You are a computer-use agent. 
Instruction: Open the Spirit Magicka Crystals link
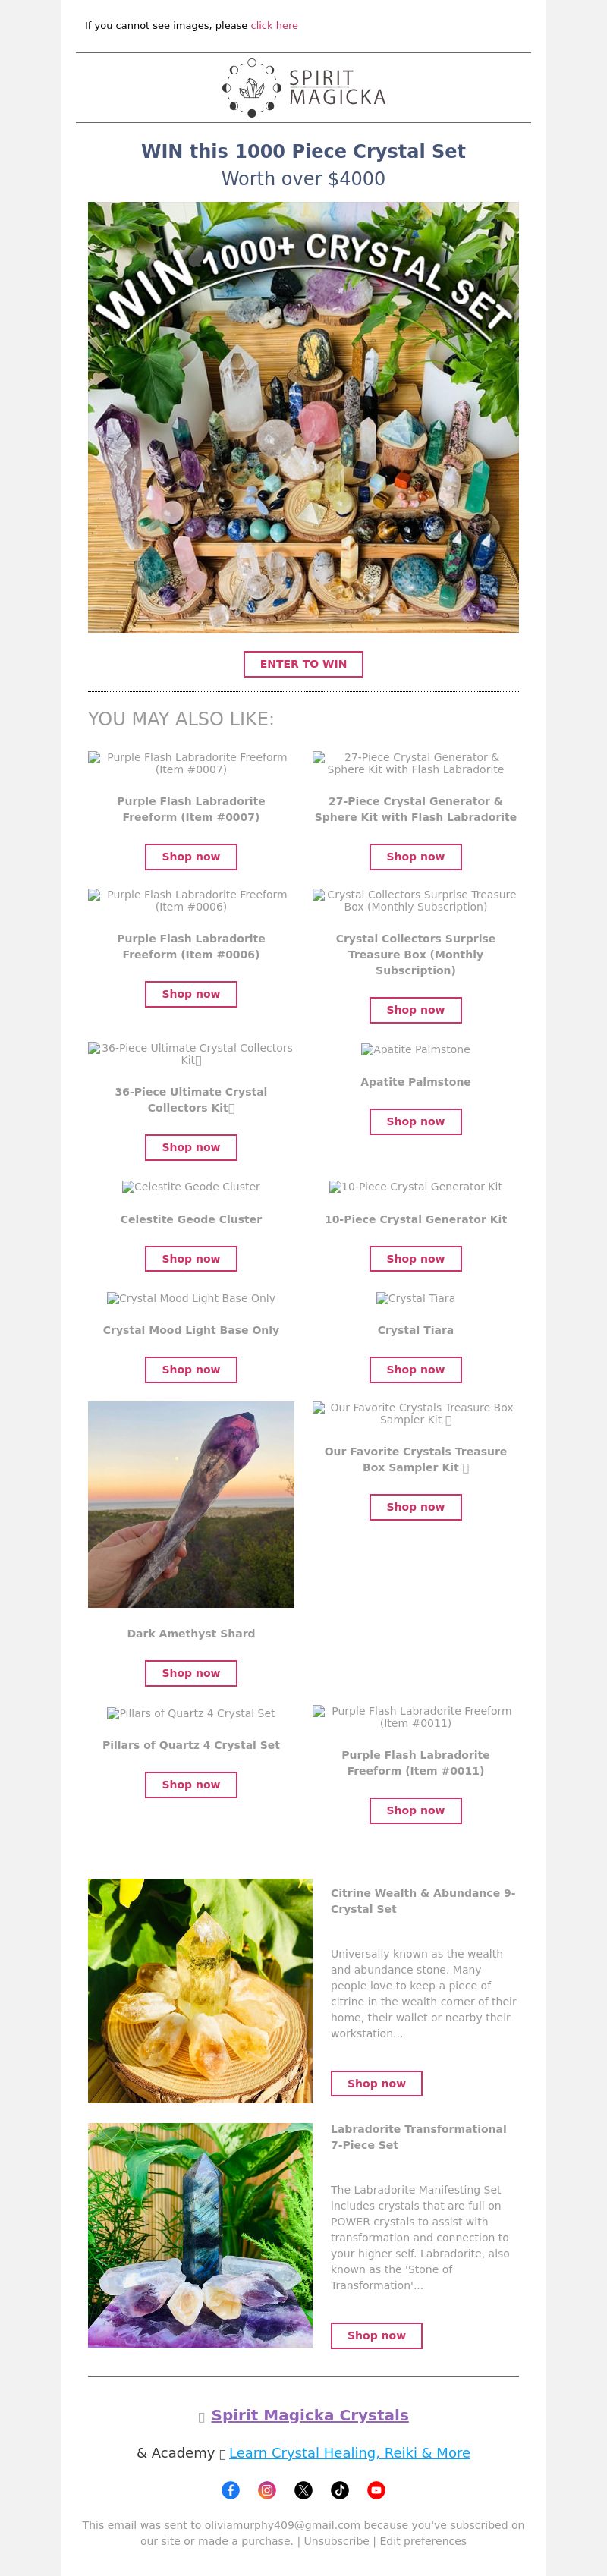[x=310, y=2415]
